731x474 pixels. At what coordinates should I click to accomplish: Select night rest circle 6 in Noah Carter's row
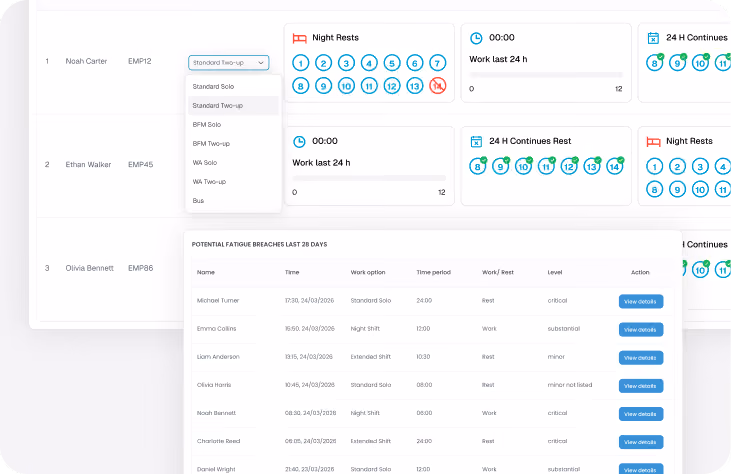coord(415,63)
